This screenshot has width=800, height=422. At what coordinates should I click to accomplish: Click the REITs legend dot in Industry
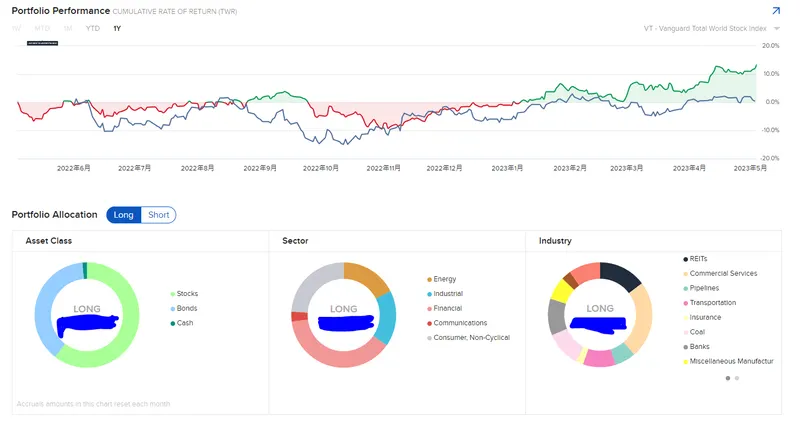click(x=685, y=259)
